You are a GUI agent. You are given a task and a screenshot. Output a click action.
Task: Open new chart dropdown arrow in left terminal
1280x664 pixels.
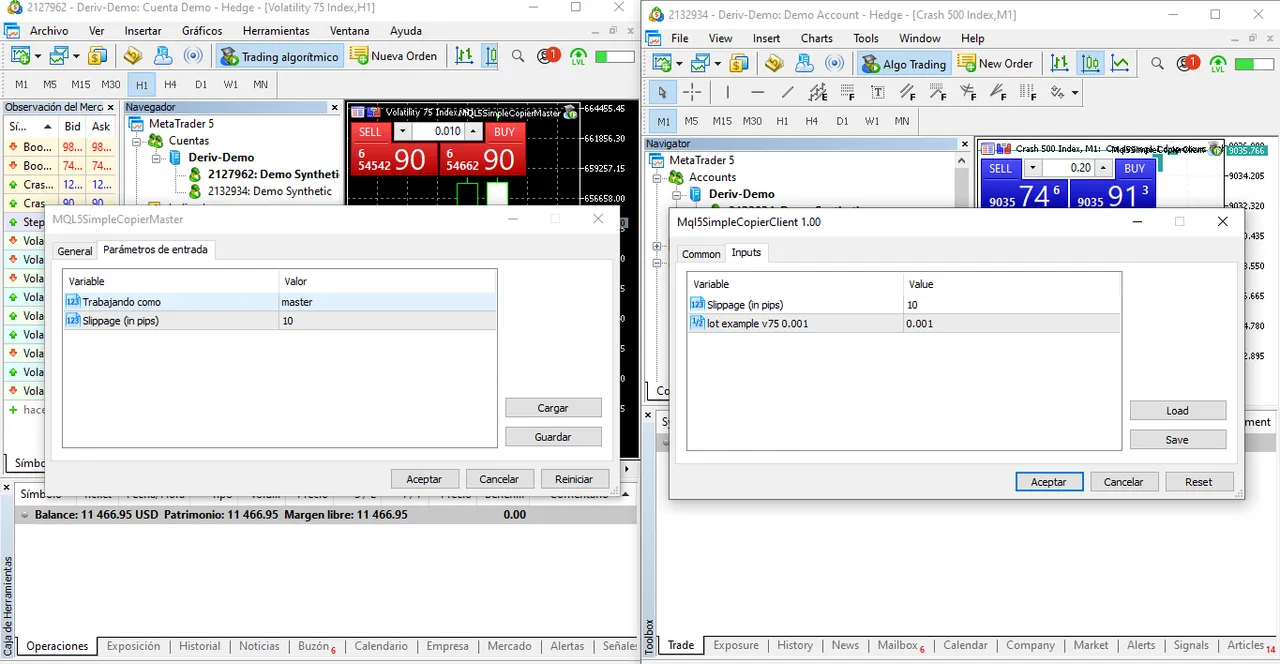click(36, 56)
